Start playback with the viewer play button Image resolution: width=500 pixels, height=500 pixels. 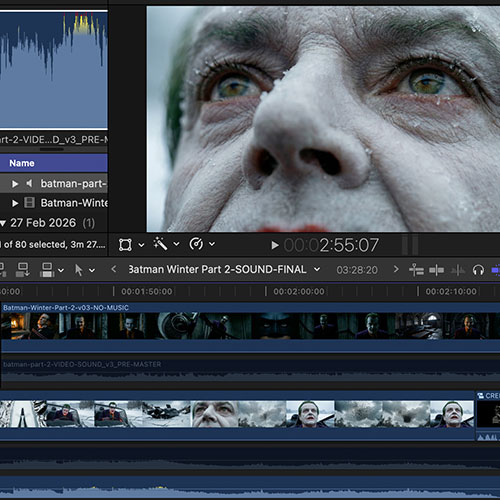coord(274,245)
